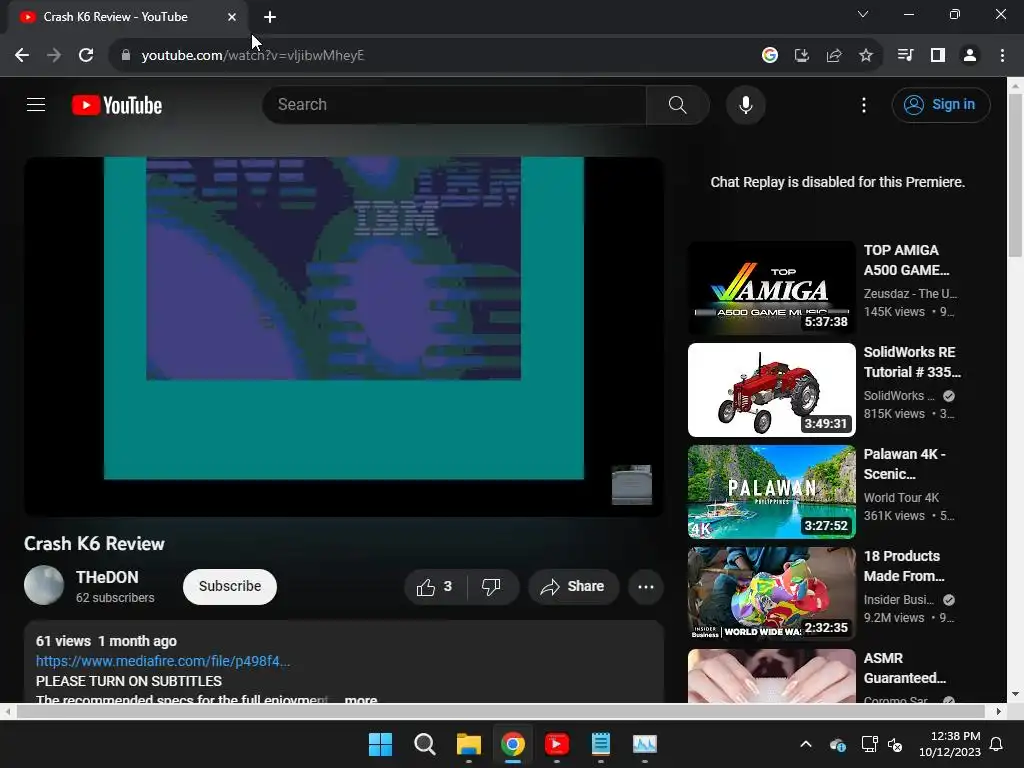Viewport: 1024px width, 768px height.
Task: Share the Crash K6 Review video
Action: 572,586
